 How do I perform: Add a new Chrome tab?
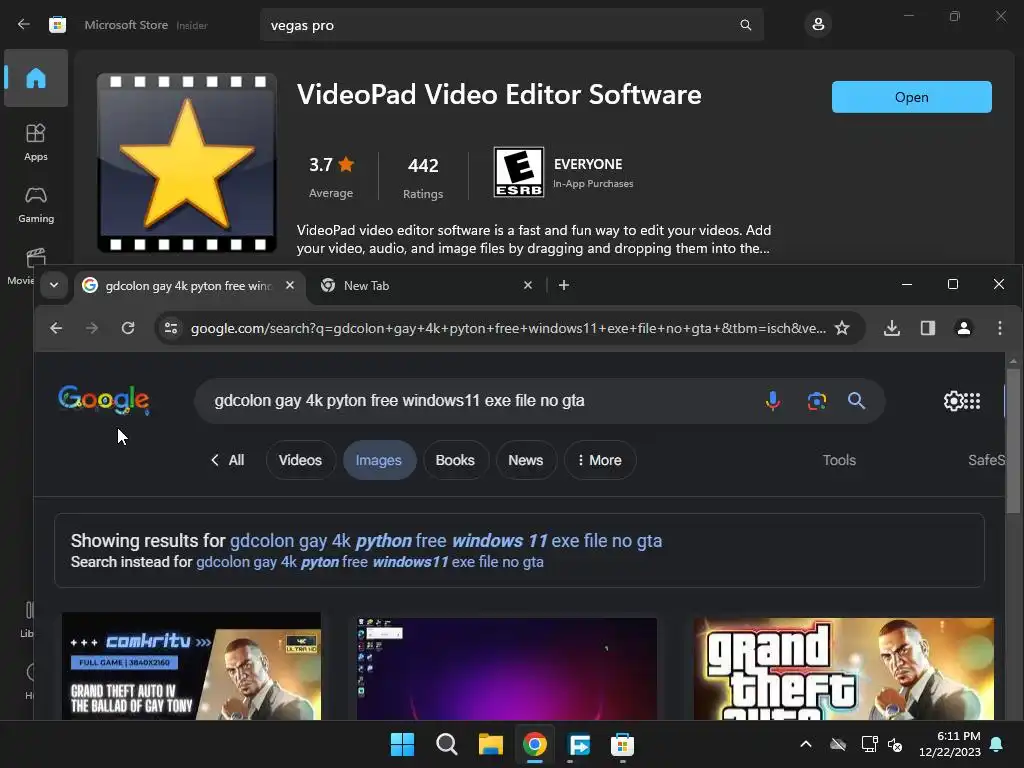[x=564, y=285]
